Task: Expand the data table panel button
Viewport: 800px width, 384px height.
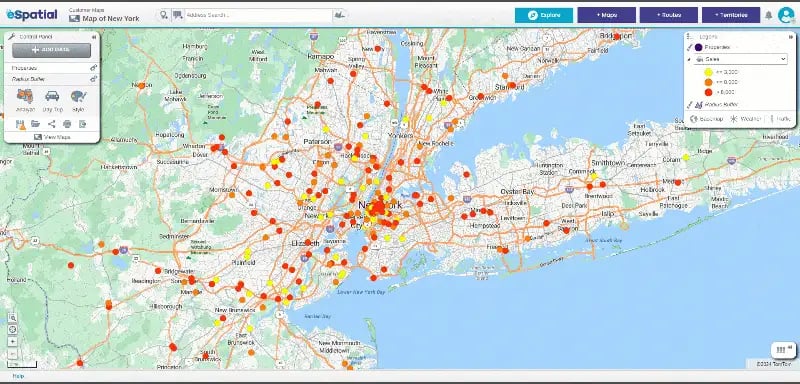Action: (783, 350)
